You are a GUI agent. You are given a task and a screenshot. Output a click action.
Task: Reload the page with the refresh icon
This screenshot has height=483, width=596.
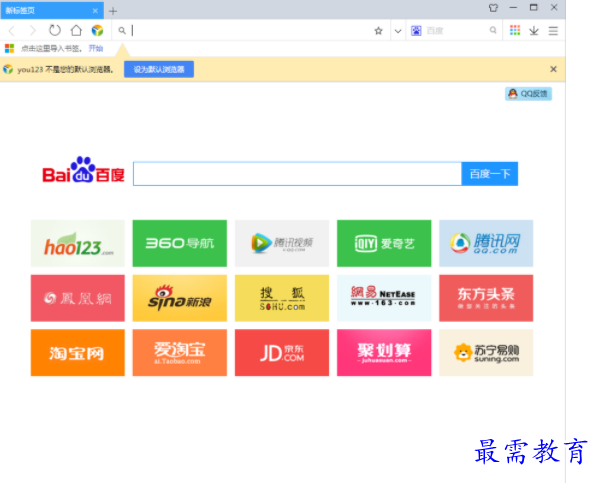click(55, 30)
